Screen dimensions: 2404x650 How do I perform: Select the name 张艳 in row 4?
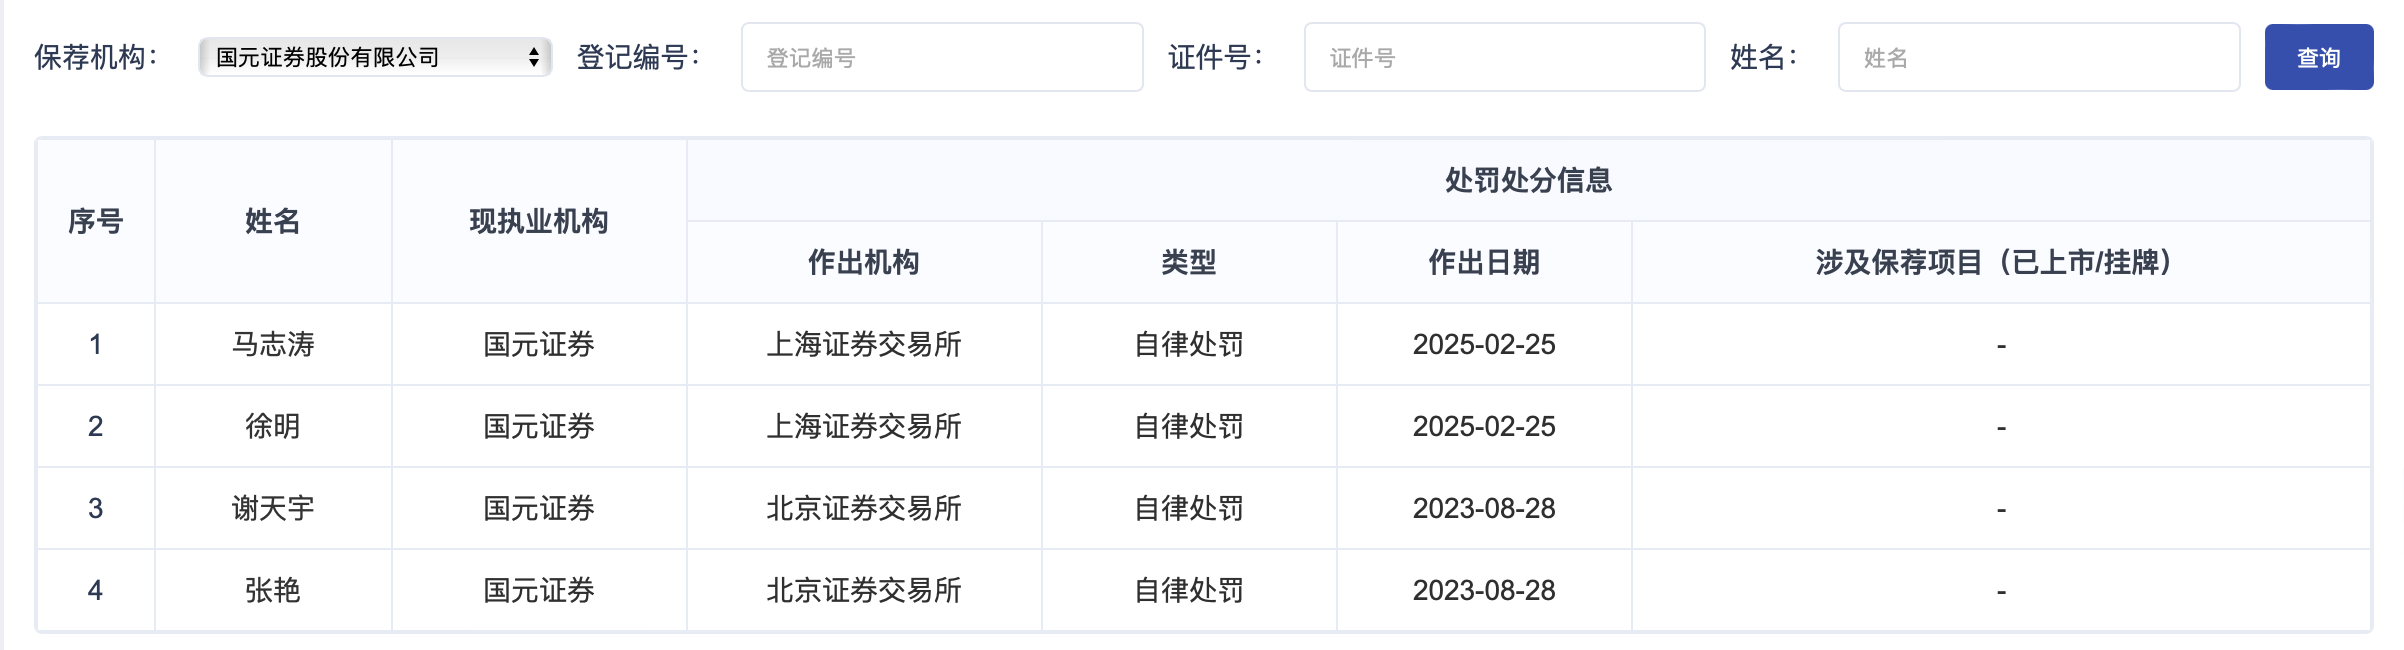click(273, 590)
